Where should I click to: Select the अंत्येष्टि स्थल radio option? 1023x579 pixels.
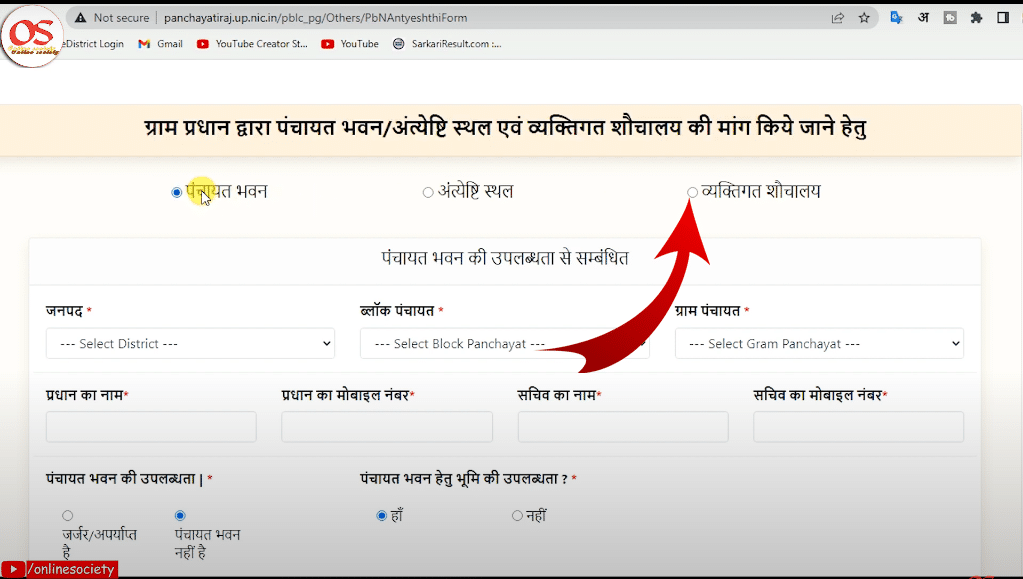(x=428, y=192)
